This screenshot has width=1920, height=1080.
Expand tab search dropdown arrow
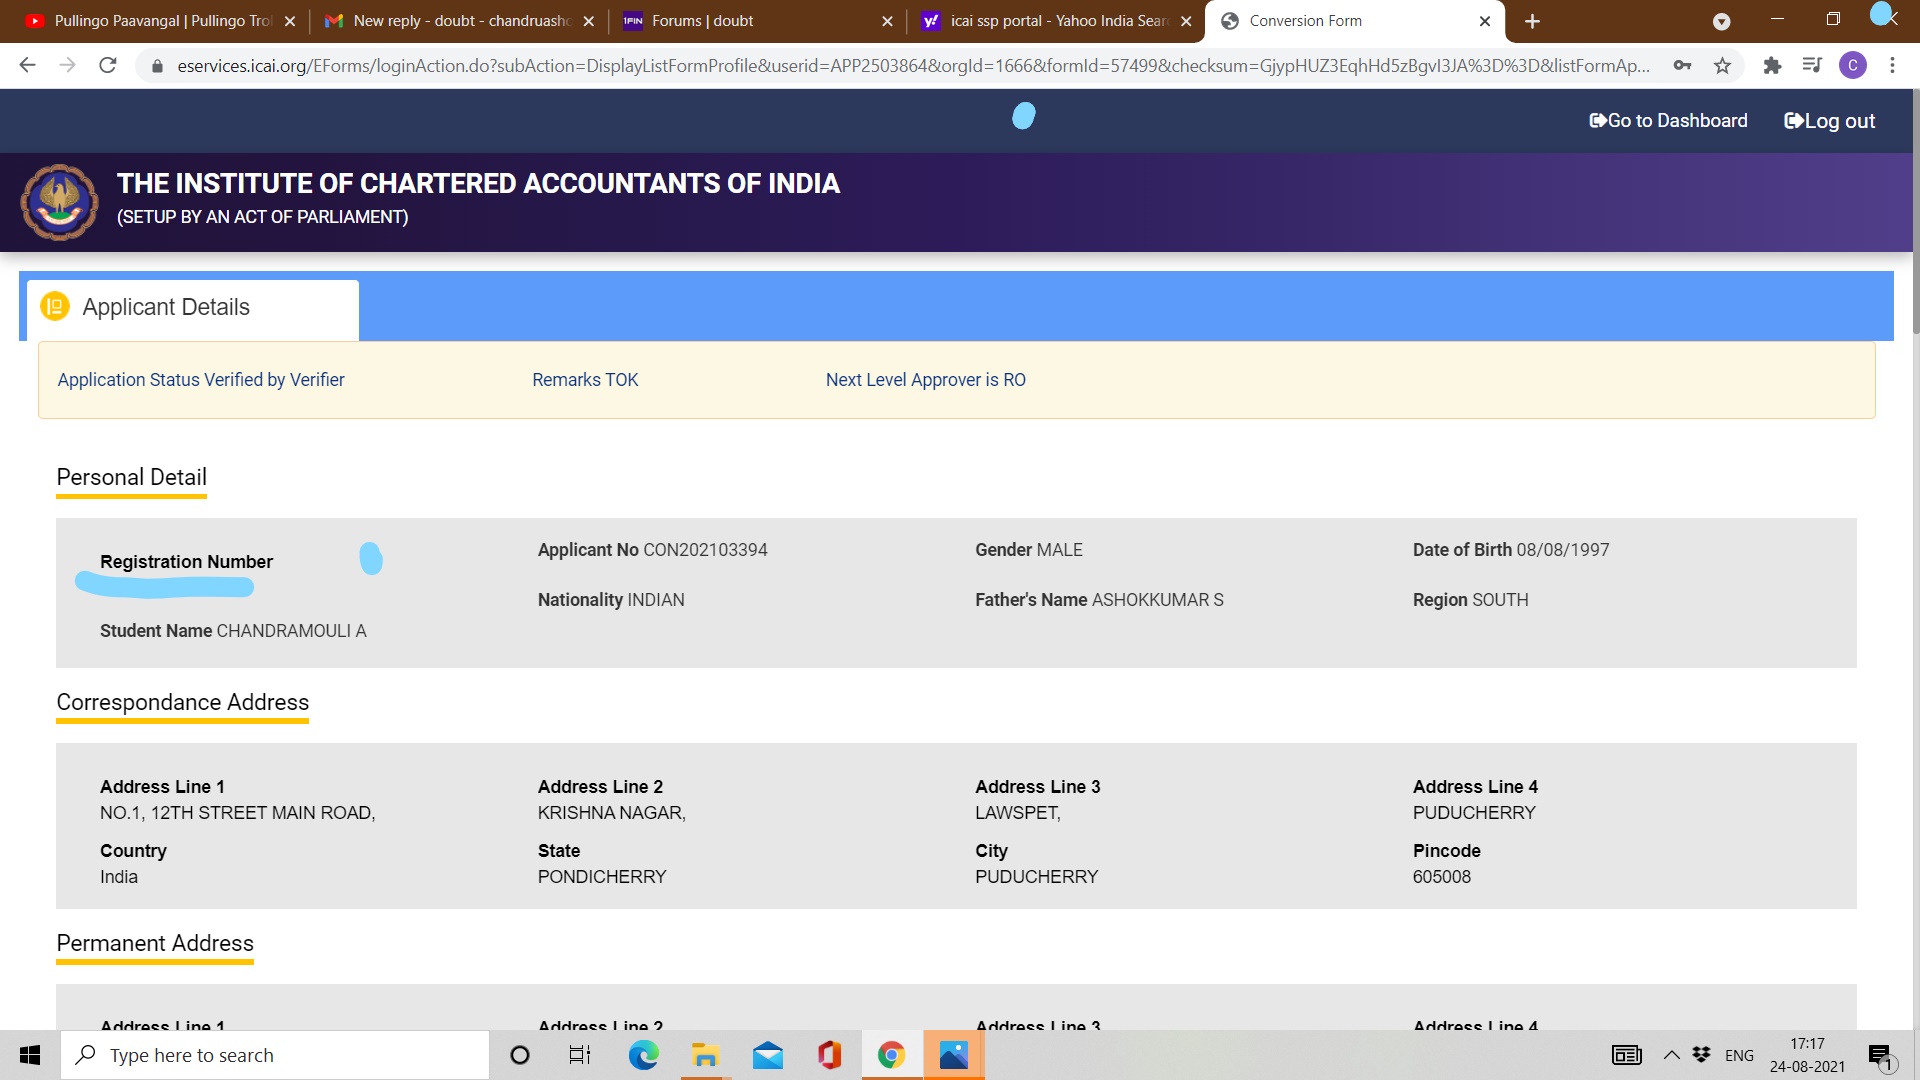pos(1721,21)
